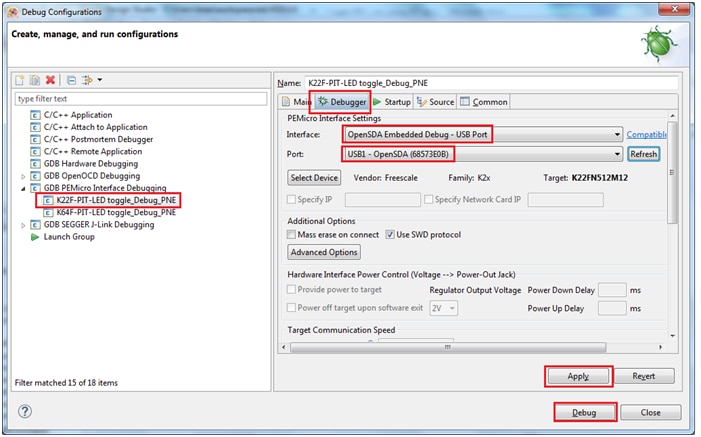Viewport: 701px width, 437px height.
Task: Click icon next to GDB Hardware Debugging
Action: (35, 164)
